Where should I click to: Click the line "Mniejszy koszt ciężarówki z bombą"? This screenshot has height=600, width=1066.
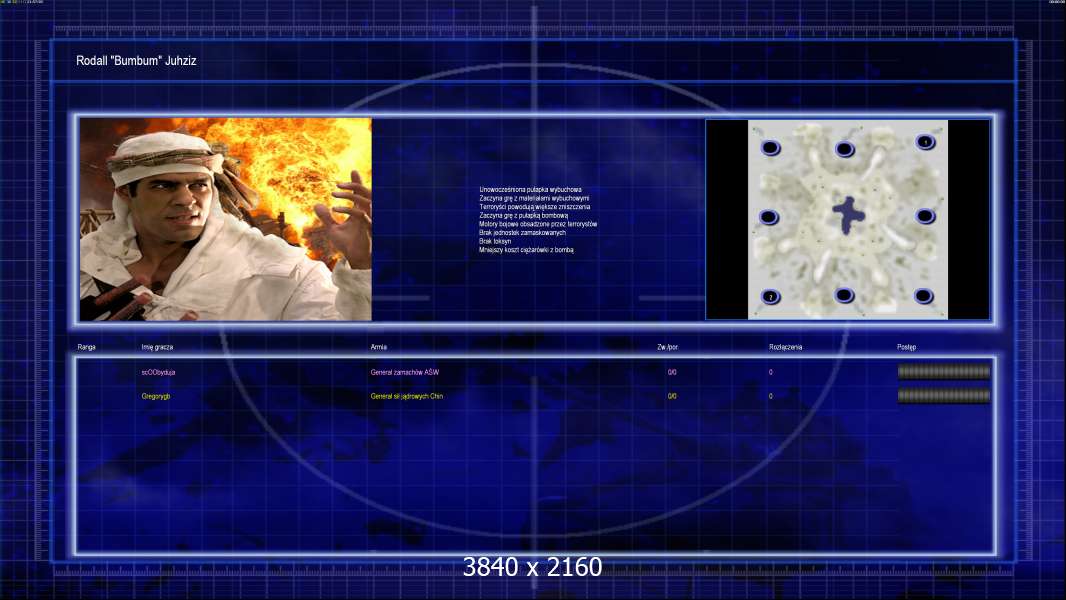pyautogui.click(x=526, y=250)
